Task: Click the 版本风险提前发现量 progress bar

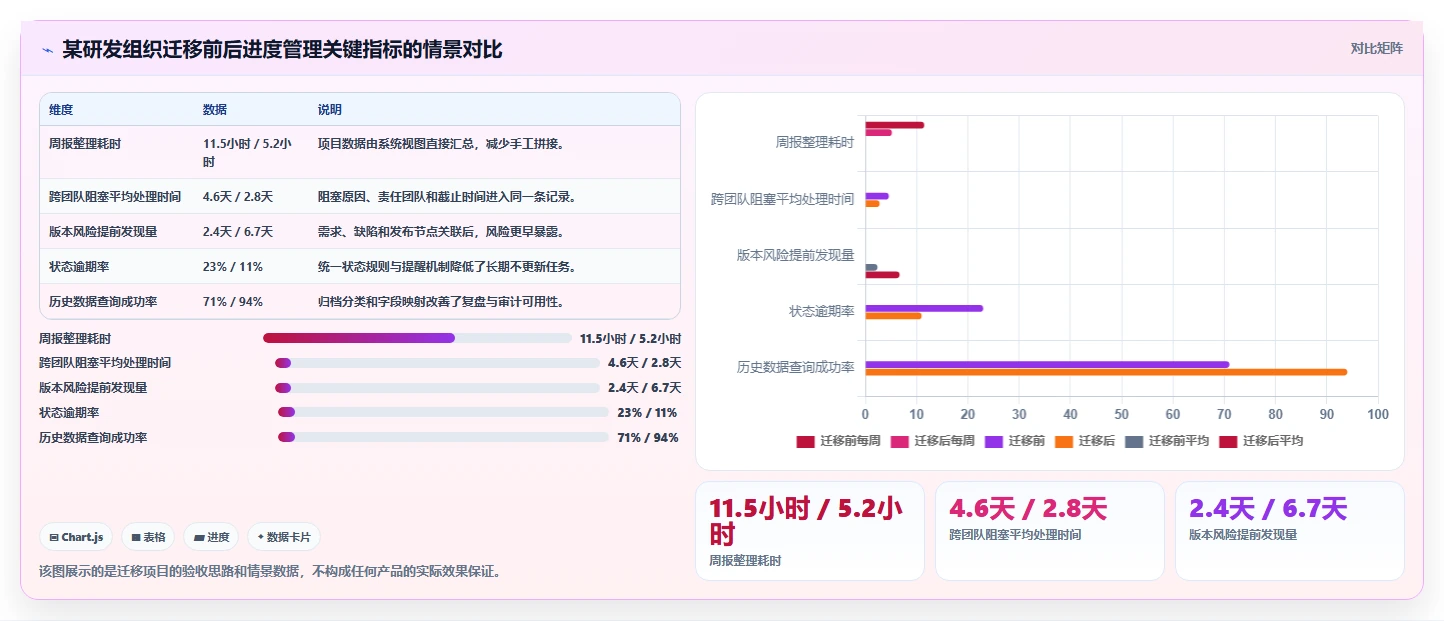Action: click(437, 388)
